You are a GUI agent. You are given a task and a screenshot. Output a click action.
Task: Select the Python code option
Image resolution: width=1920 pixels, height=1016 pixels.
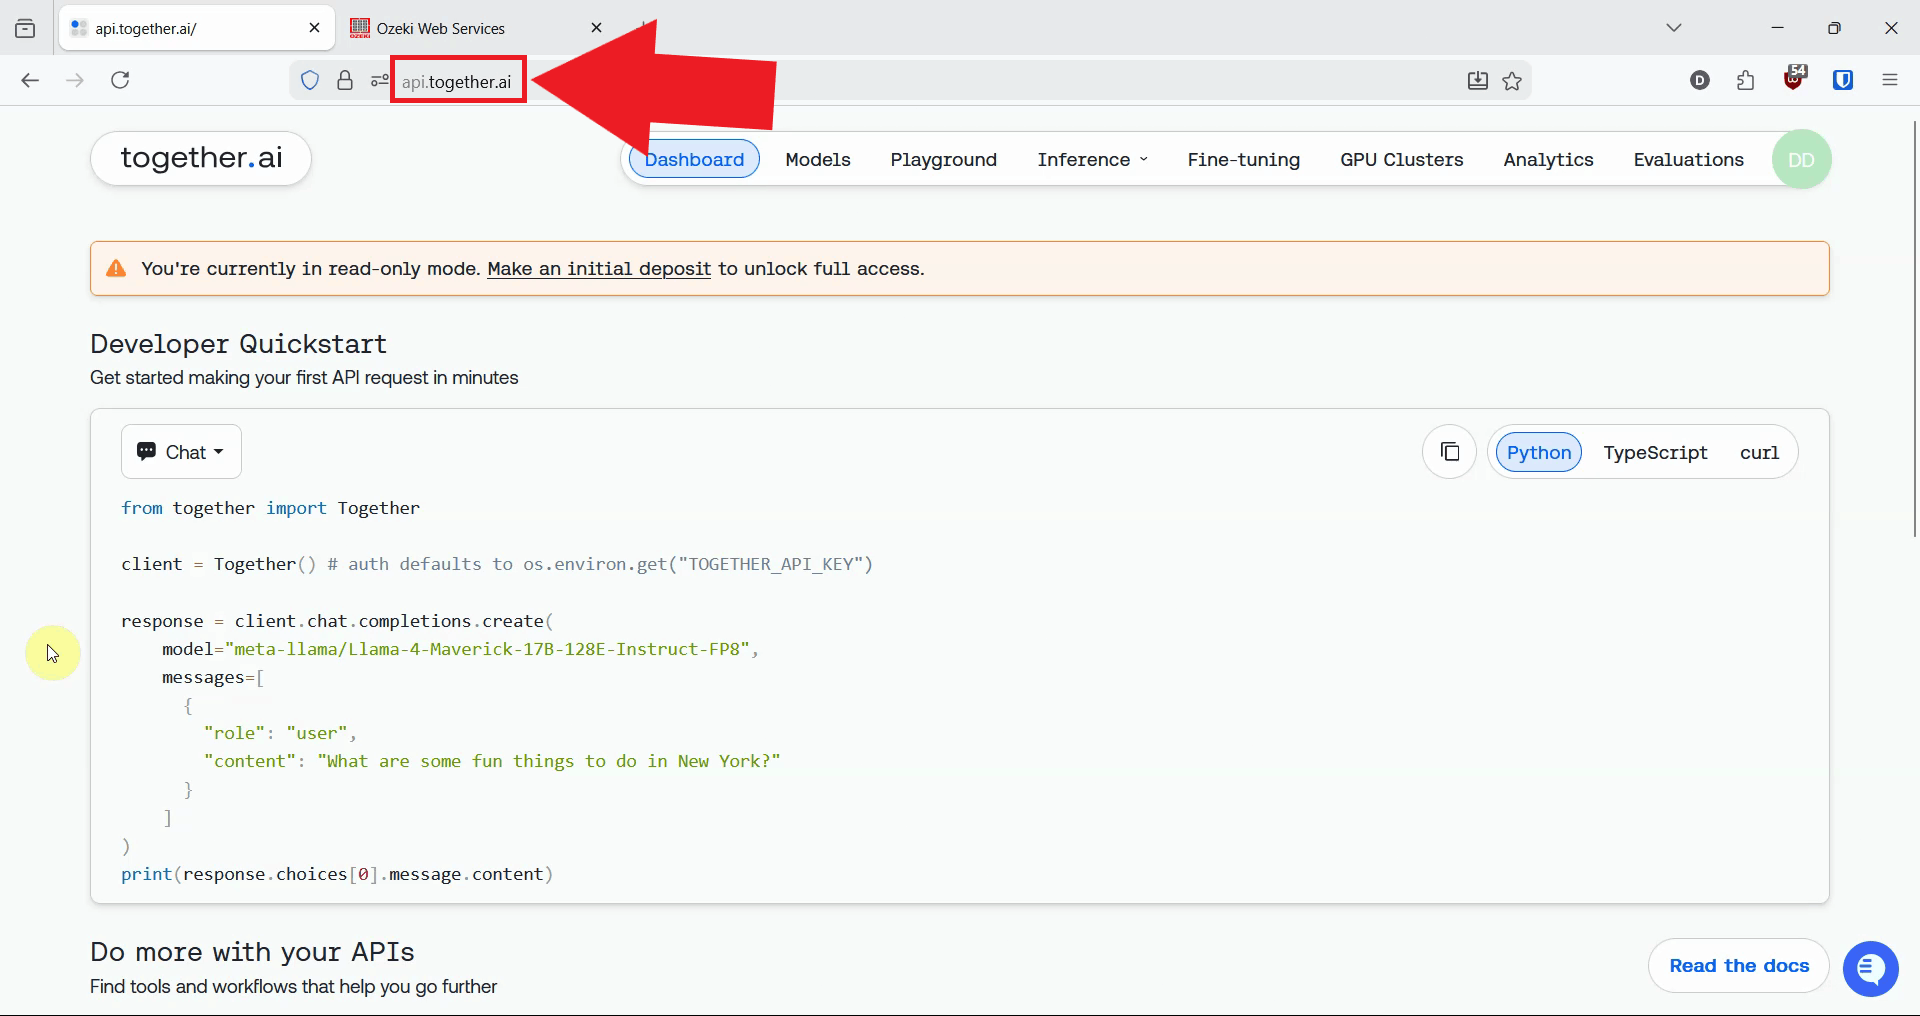[x=1538, y=453]
